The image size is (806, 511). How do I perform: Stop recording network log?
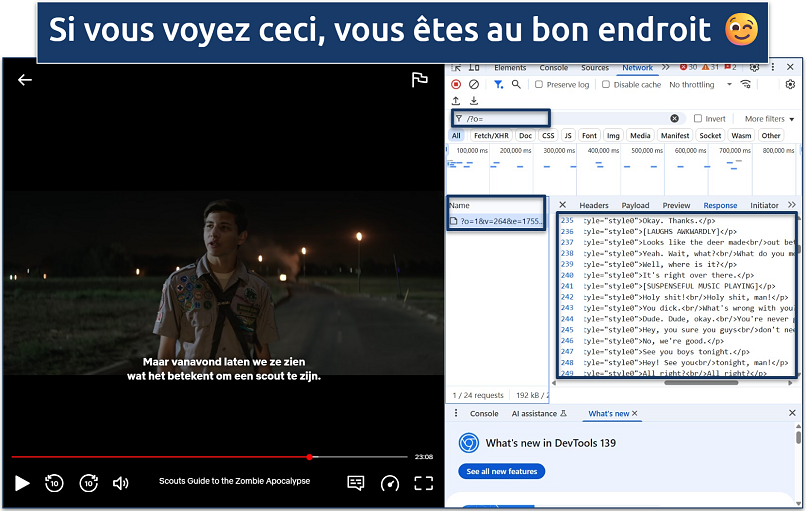tap(457, 85)
